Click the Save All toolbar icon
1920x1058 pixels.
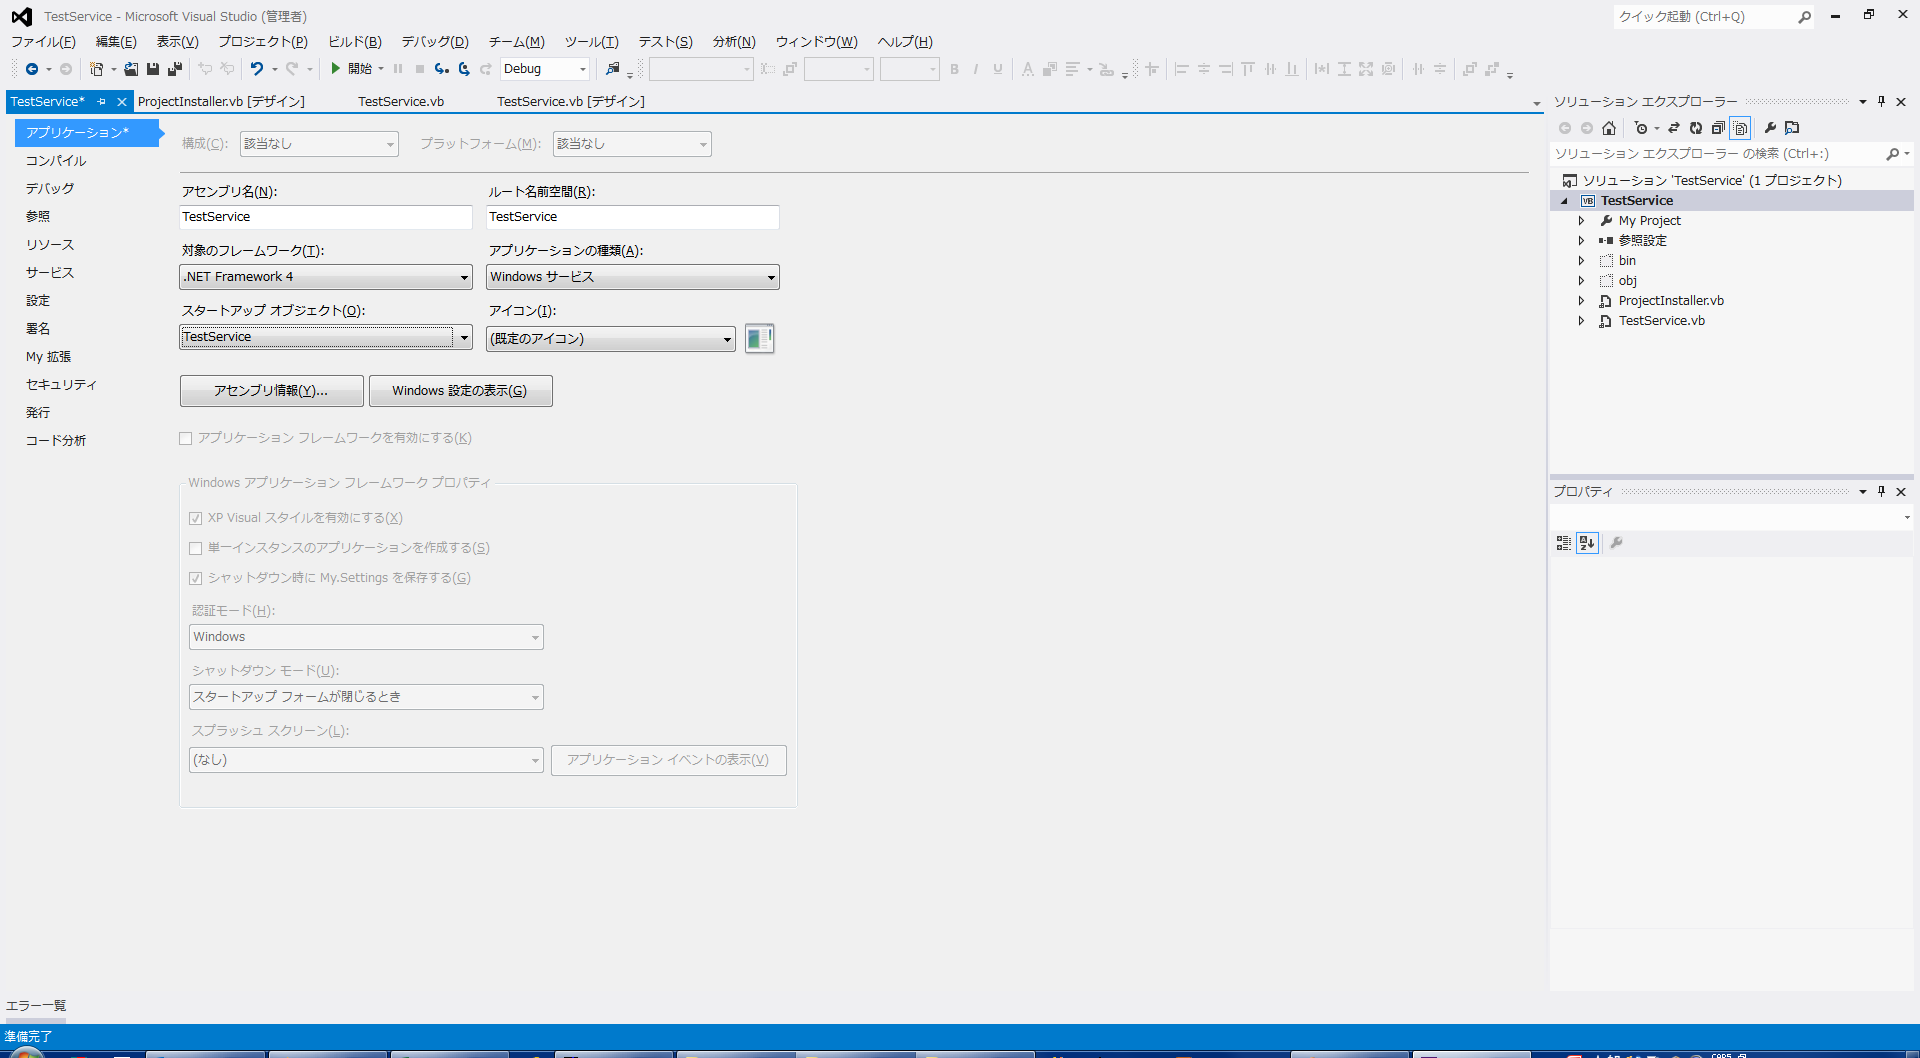(x=175, y=69)
